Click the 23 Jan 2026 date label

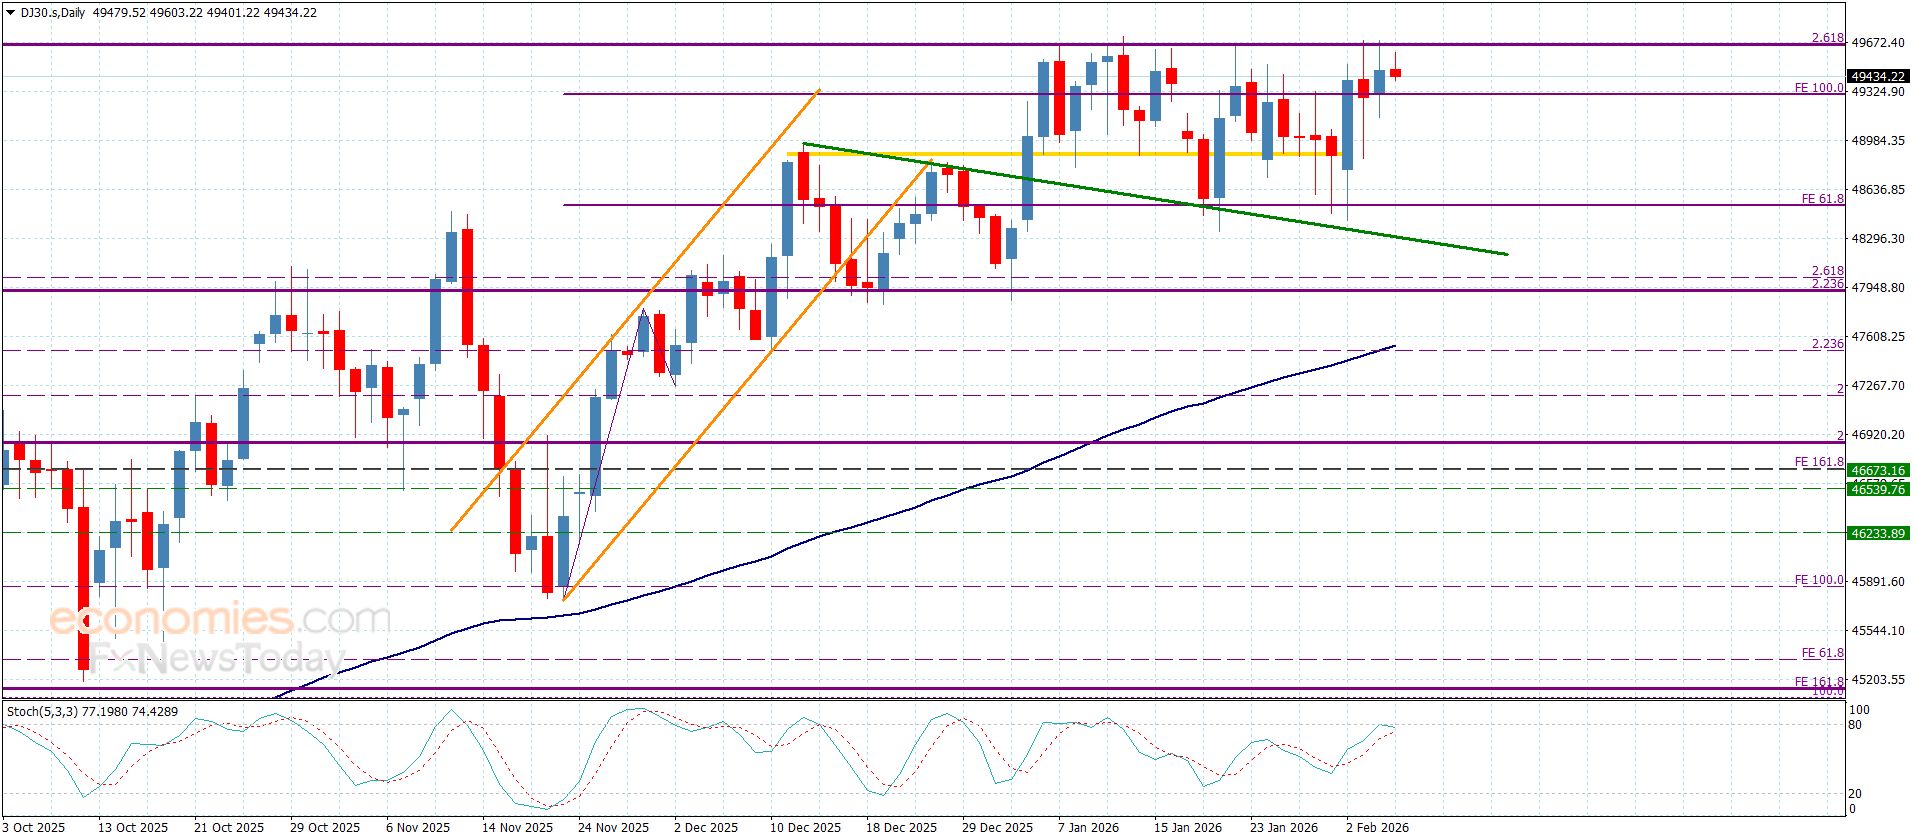click(1284, 828)
